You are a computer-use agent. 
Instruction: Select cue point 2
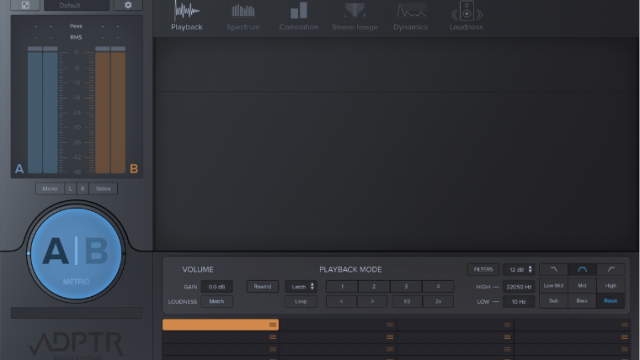[374, 287]
